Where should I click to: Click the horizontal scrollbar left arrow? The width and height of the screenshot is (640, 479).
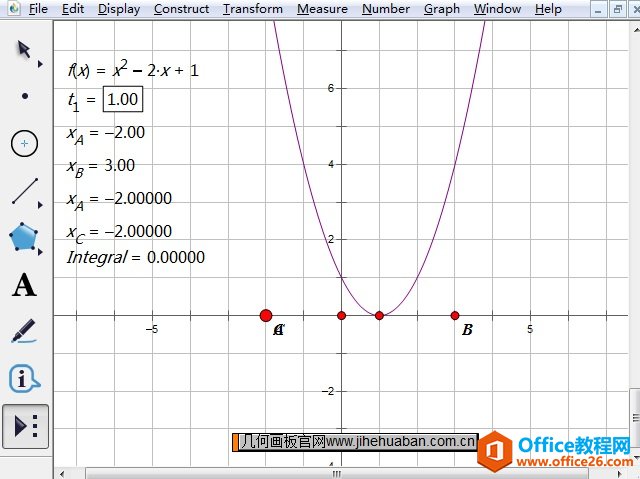click(x=62, y=474)
